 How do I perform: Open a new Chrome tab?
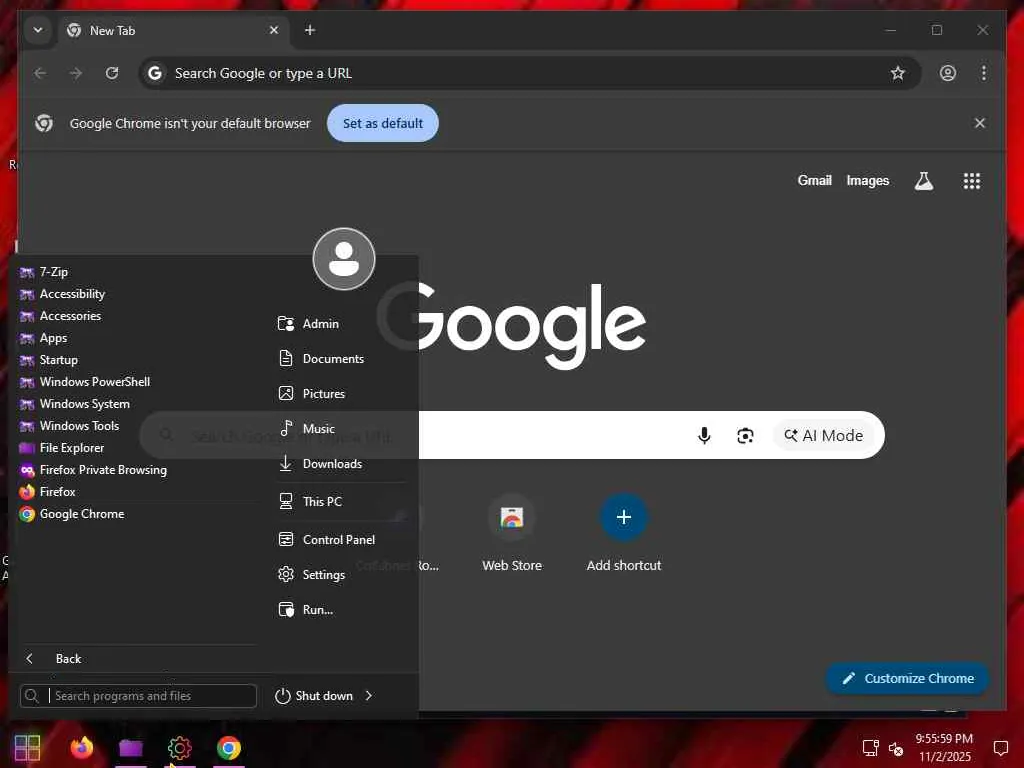coord(310,30)
